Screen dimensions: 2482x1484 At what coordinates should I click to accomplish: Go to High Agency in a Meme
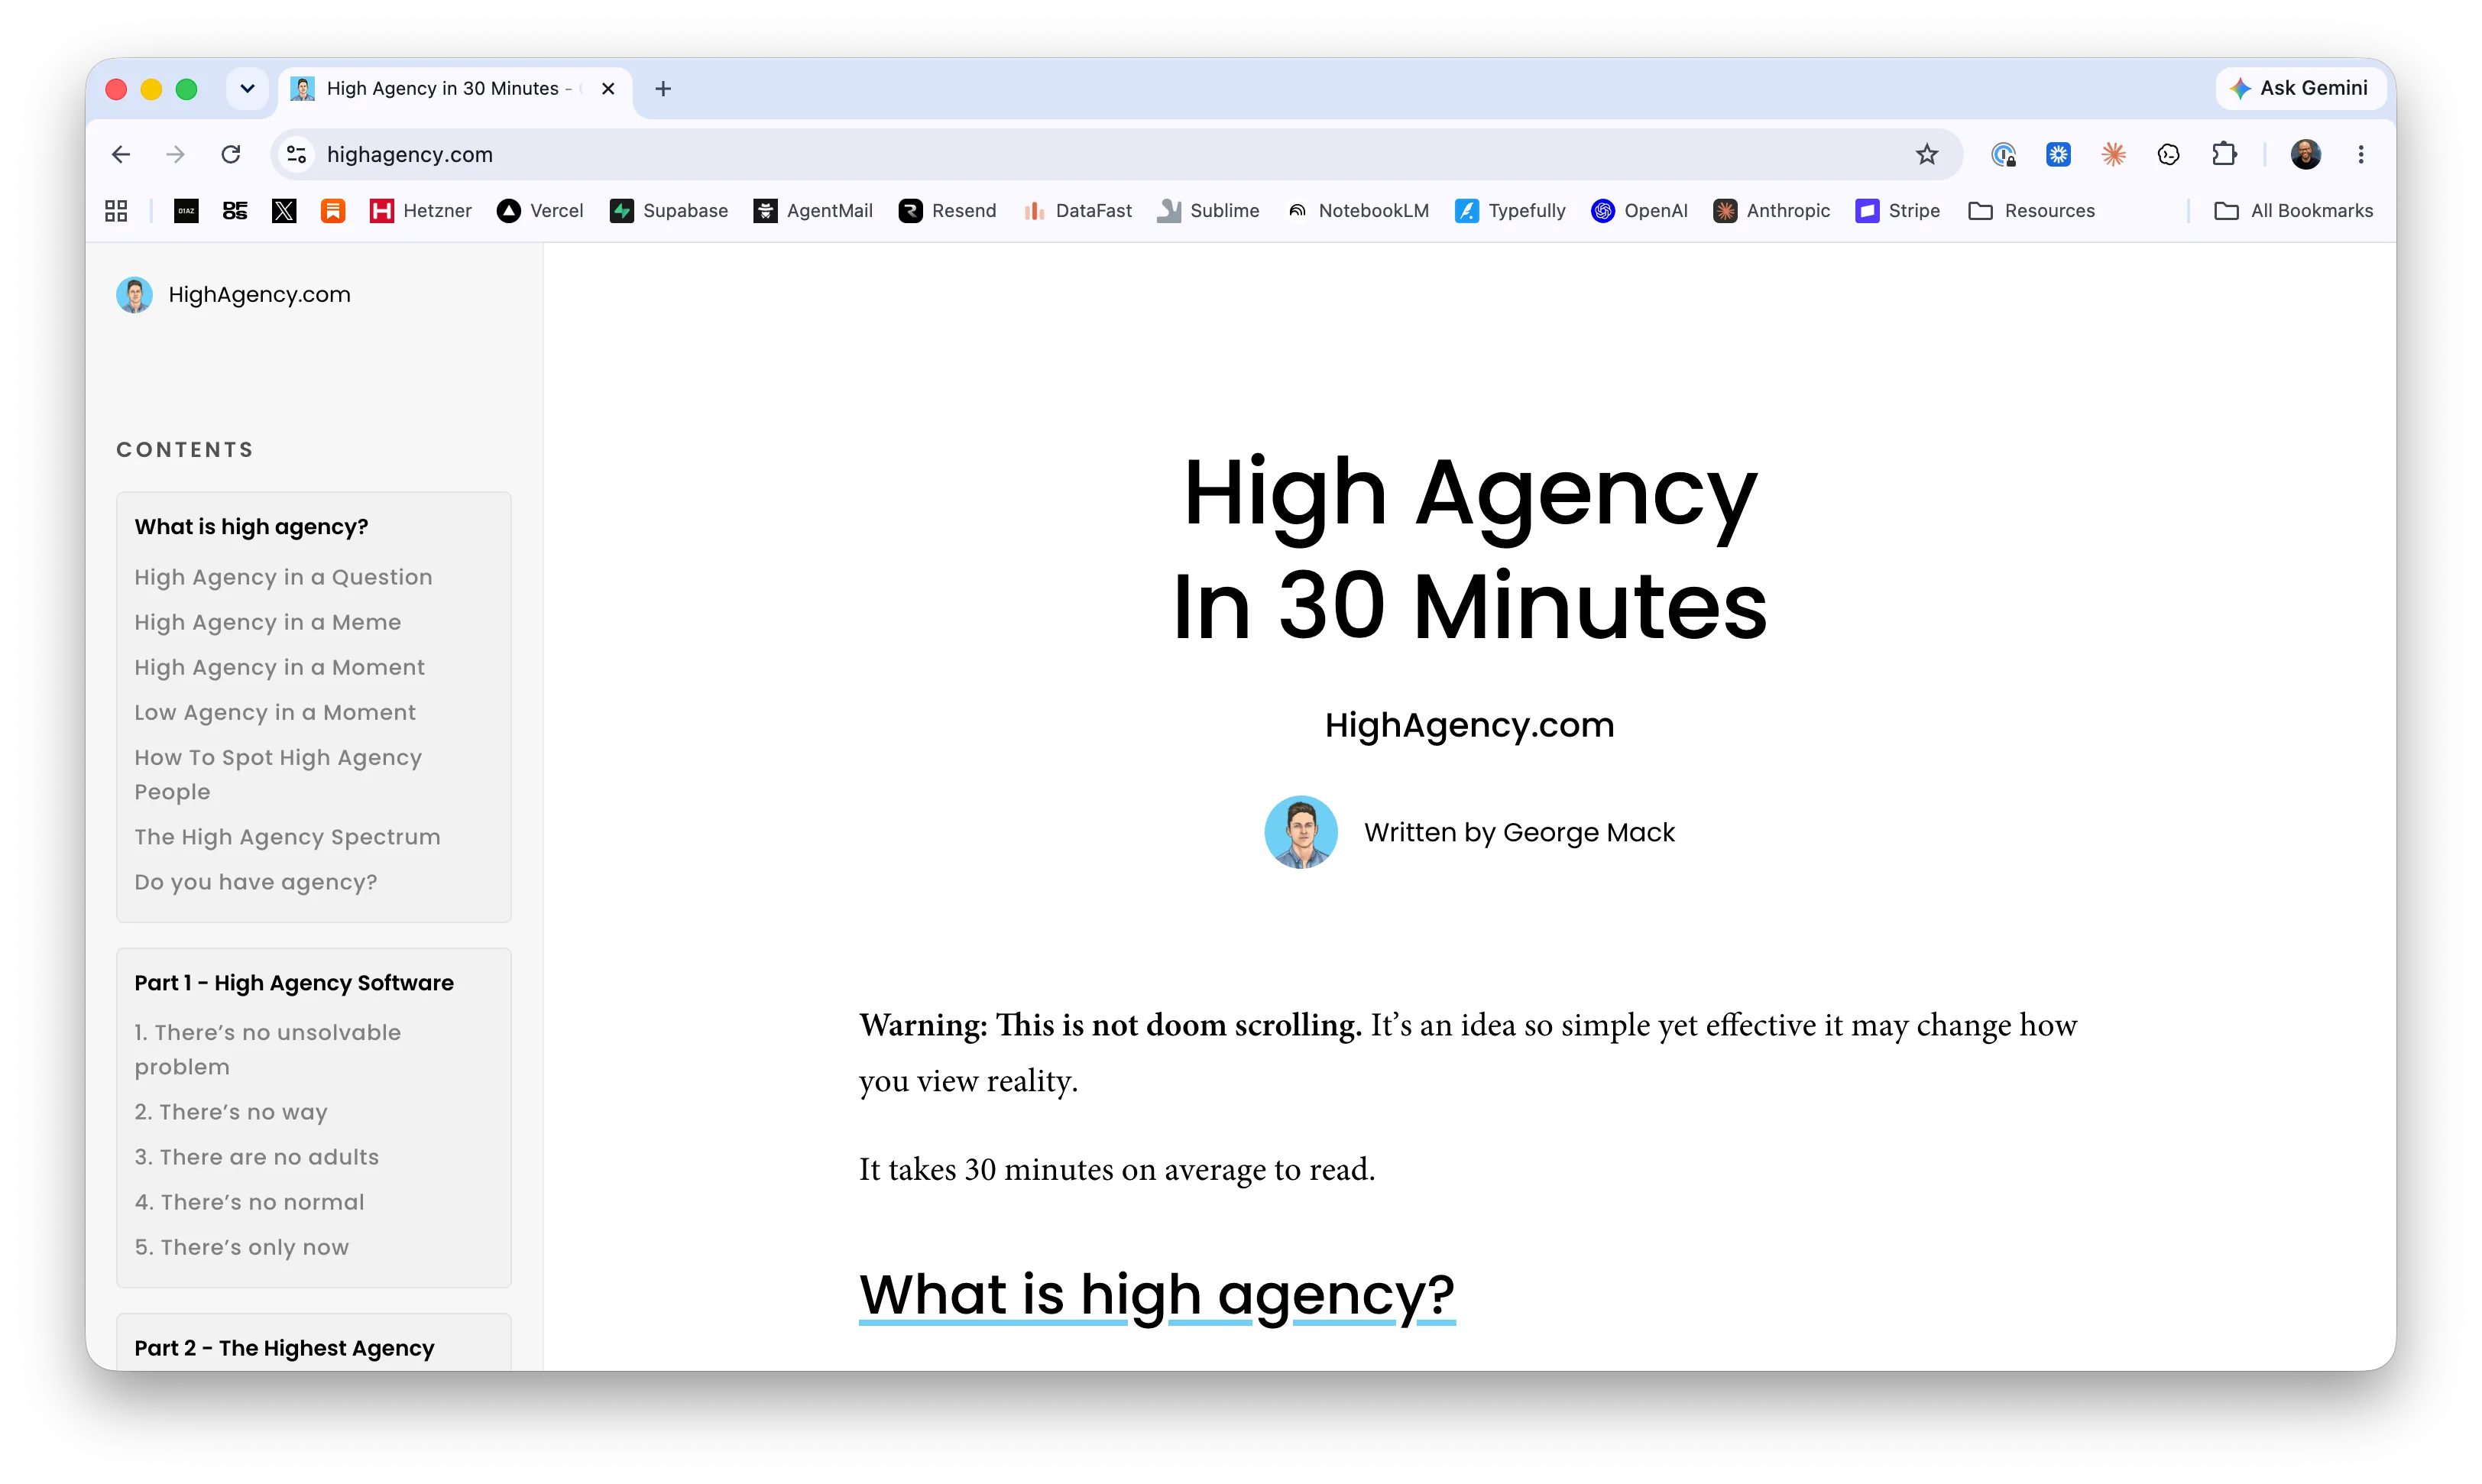pyautogui.click(x=267, y=622)
